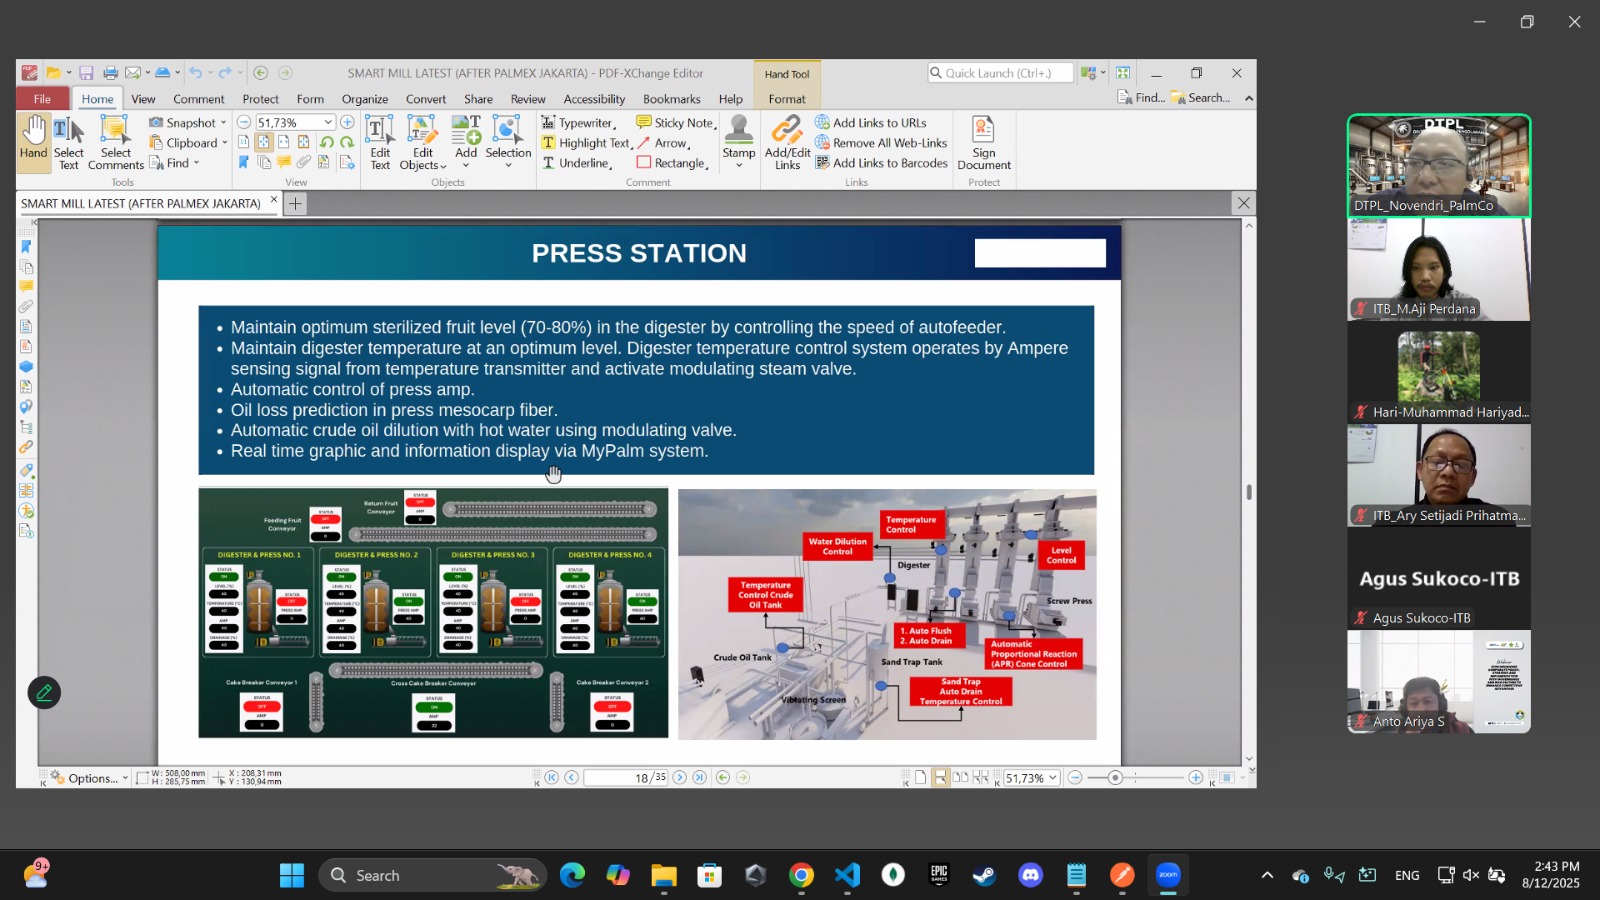Click Add Links to URLs
Image resolution: width=1600 pixels, height=900 pixels.
coord(871,123)
